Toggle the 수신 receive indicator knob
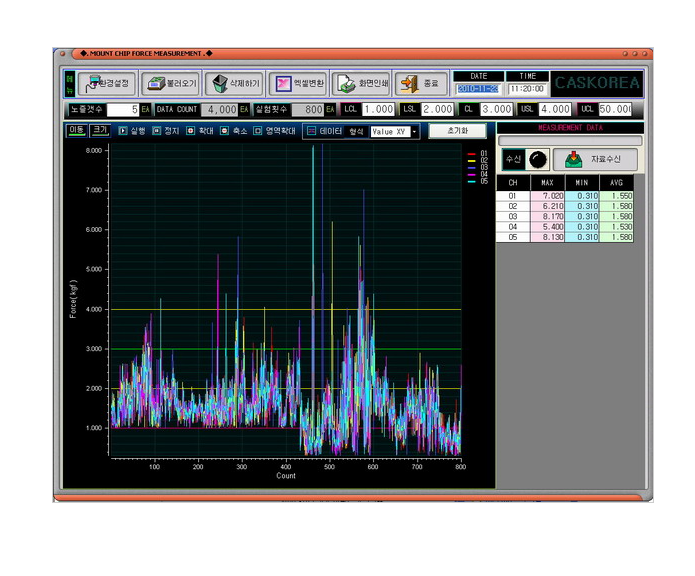This screenshot has height=576, width=695. click(x=538, y=160)
